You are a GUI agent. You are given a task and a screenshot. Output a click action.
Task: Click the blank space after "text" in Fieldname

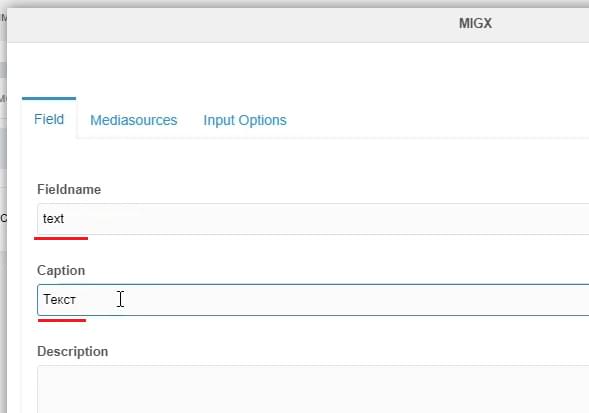tap(327, 219)
